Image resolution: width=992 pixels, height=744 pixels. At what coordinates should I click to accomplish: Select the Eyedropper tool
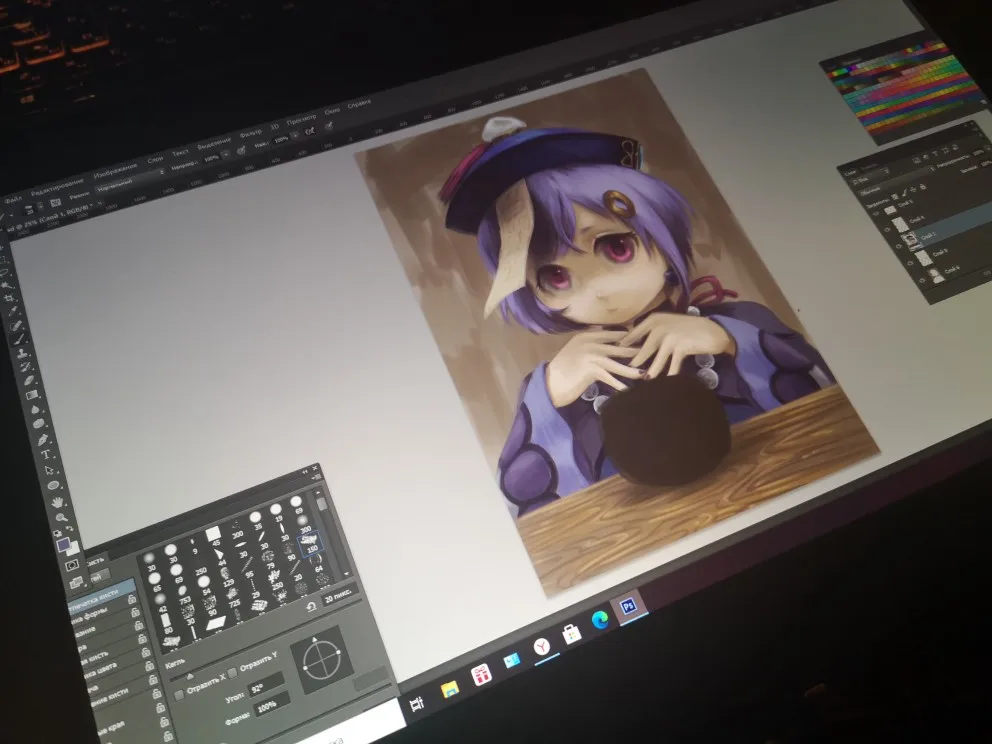(13, 310)
